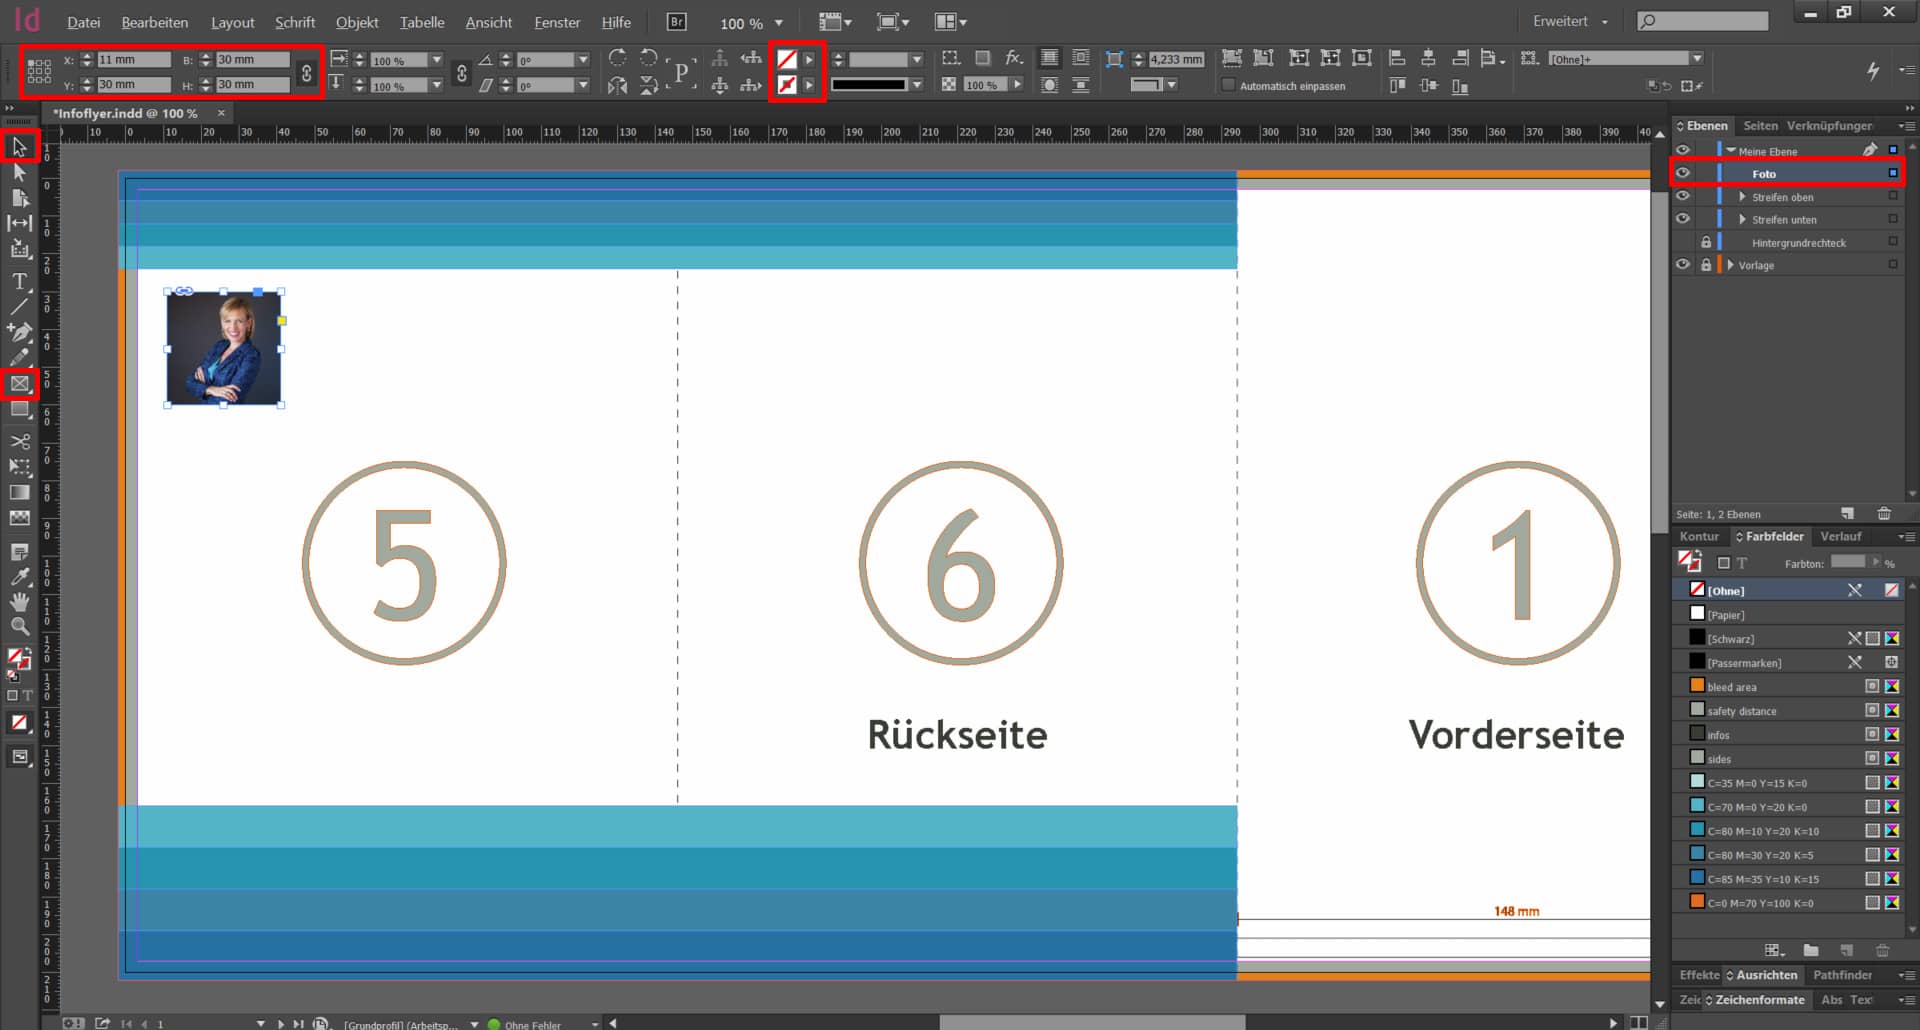Activate the Zoom magnifier tool
Image resolution: width=1920 pixels, height=1030 pixels.
pos(19,627)
